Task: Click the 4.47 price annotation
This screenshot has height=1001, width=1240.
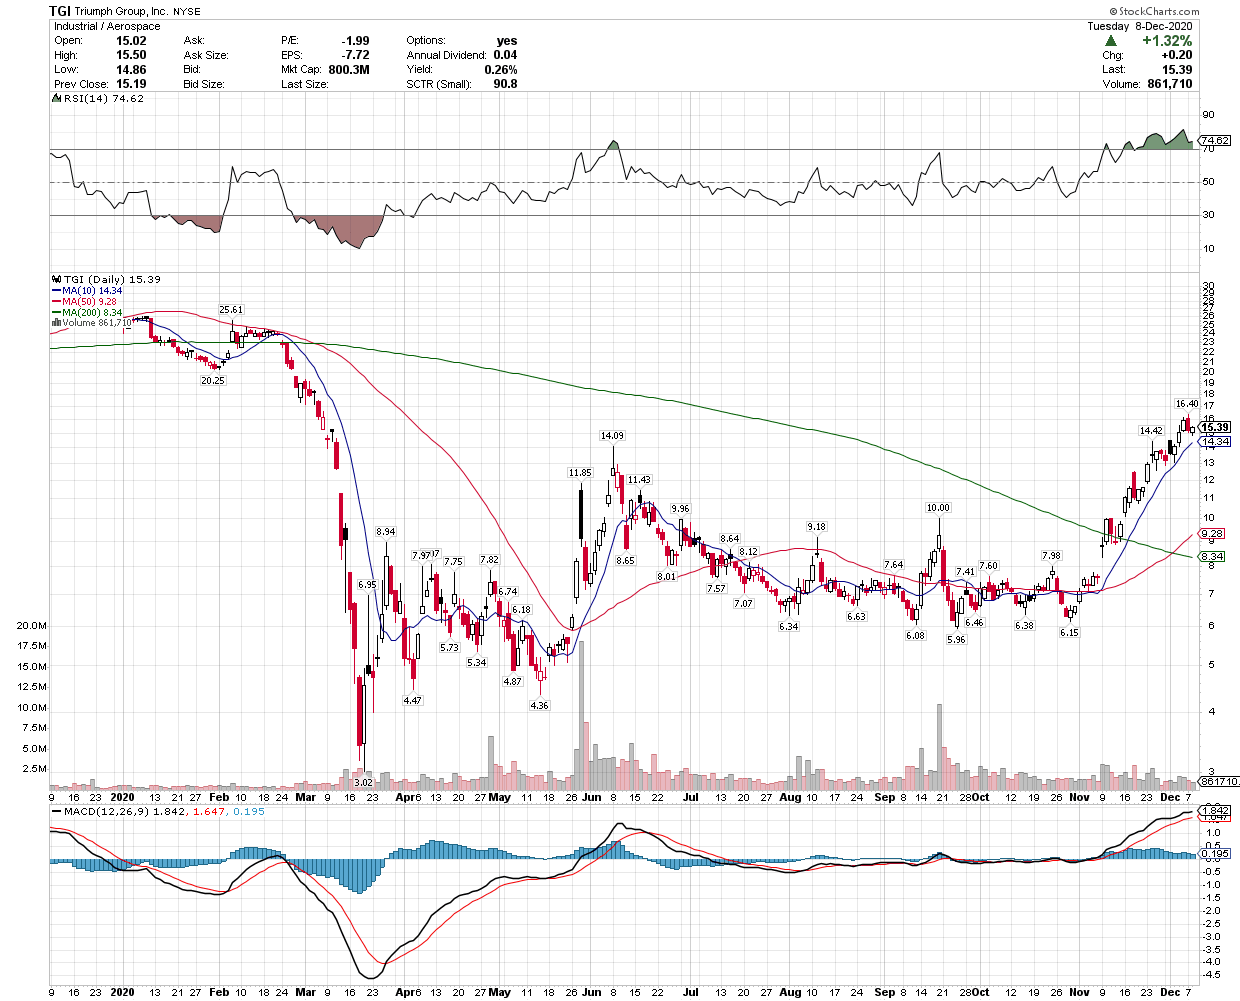Action: point(412,701)
